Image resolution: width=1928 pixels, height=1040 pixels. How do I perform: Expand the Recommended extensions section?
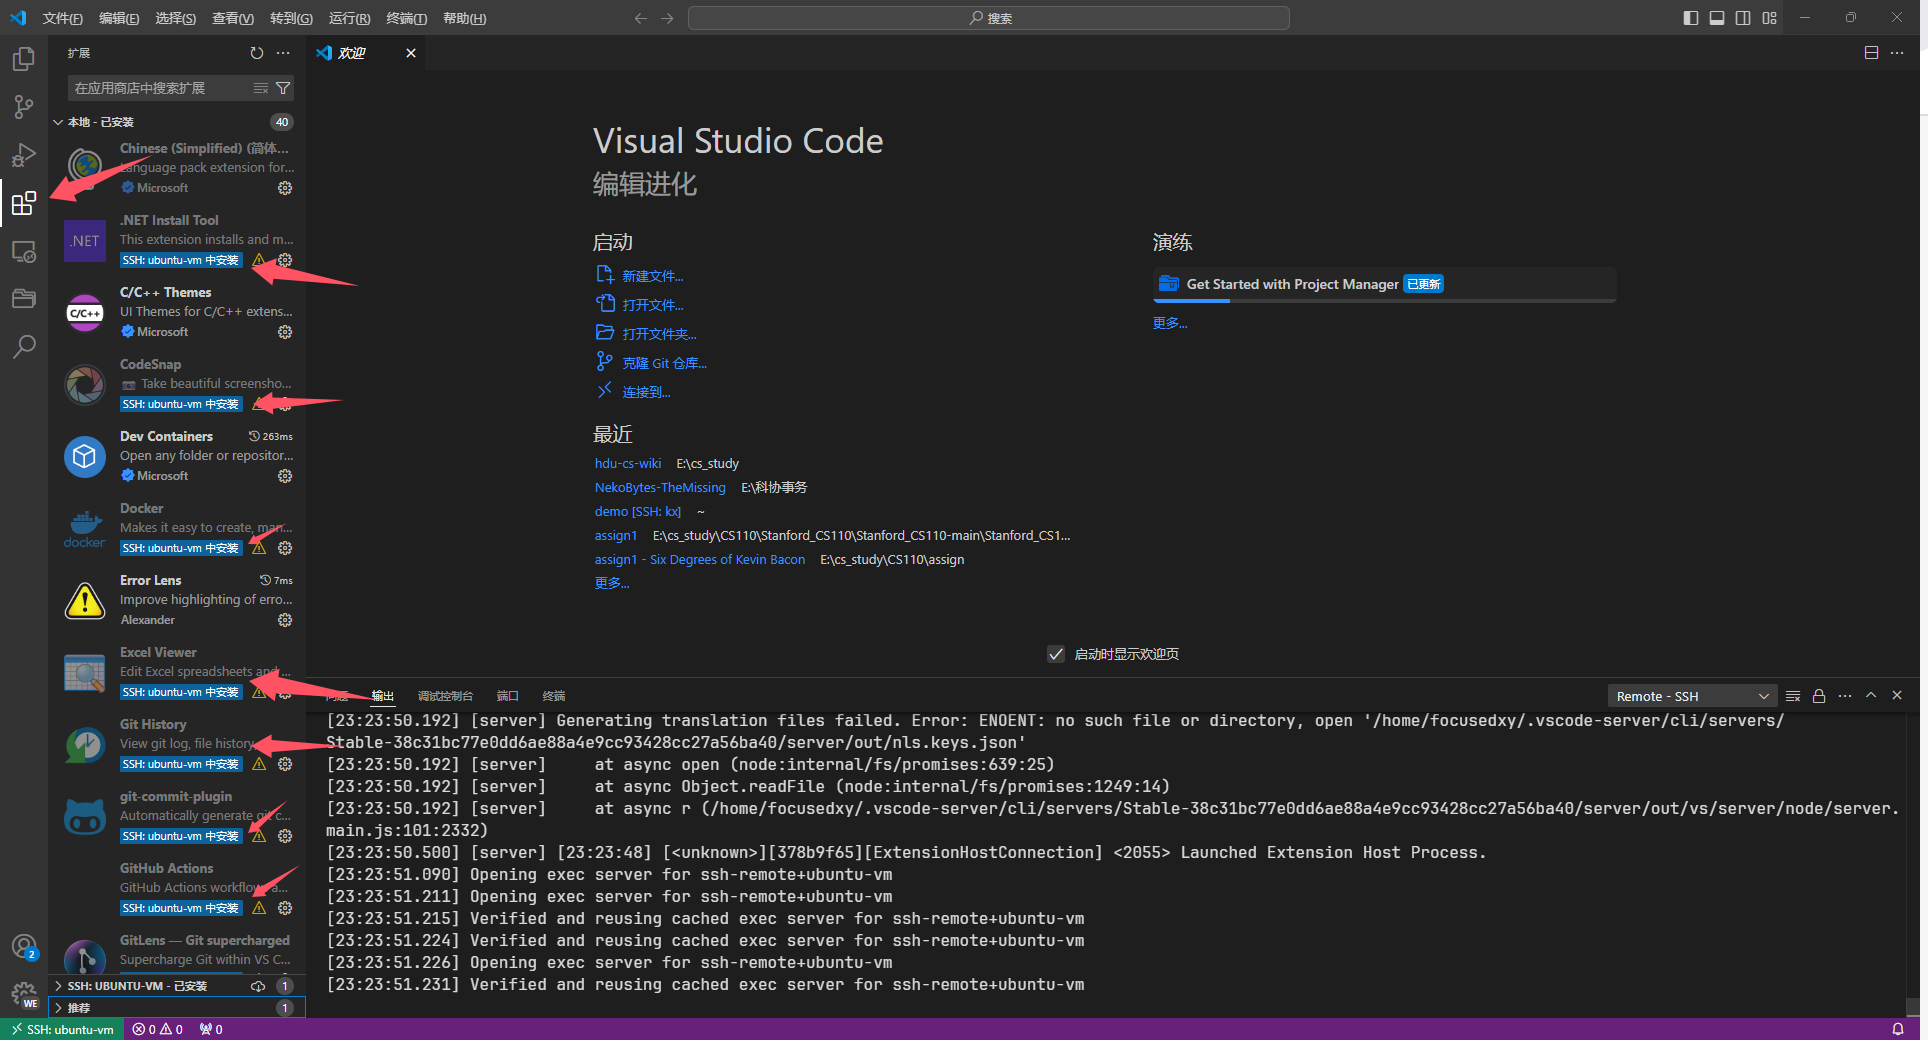pyautogui.click(x=176, y=1008)
